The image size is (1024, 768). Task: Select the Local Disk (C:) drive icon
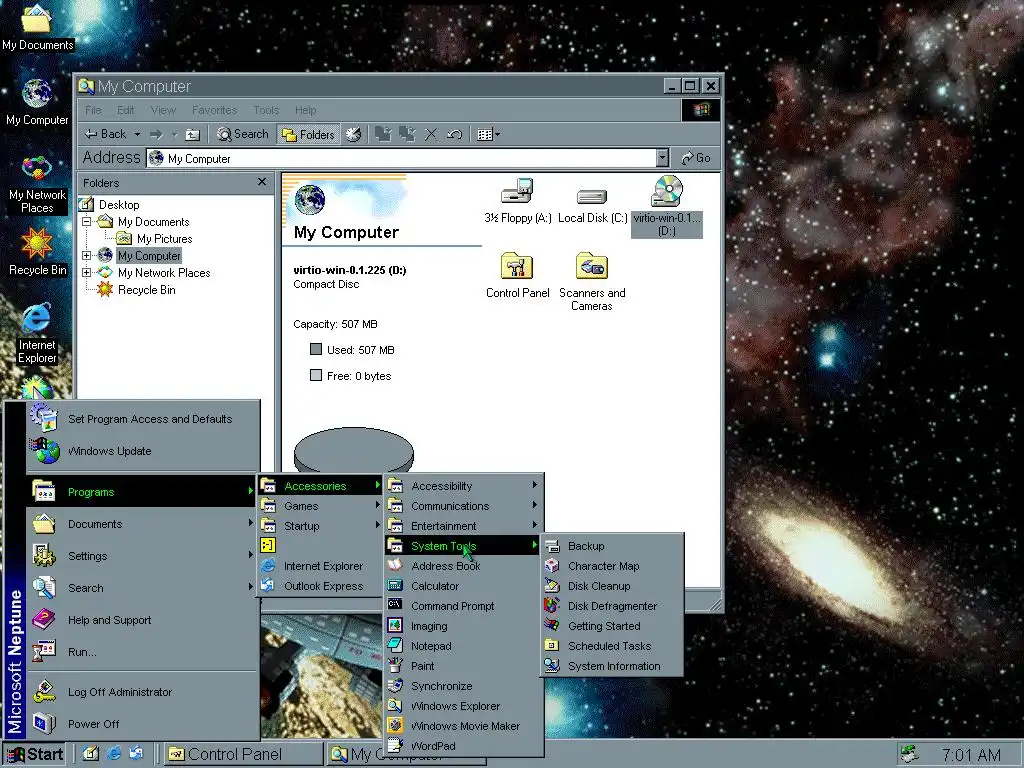coord(592,204)
